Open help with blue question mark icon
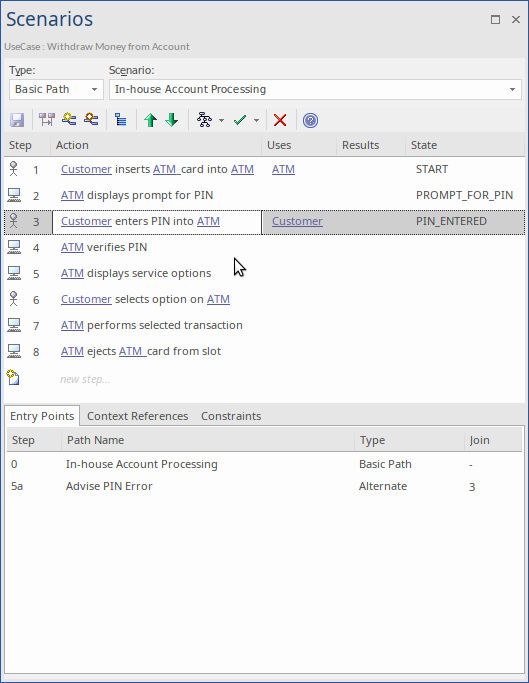Screen dimensions: 529x683 pyautogui.click(x=310, y=120)
